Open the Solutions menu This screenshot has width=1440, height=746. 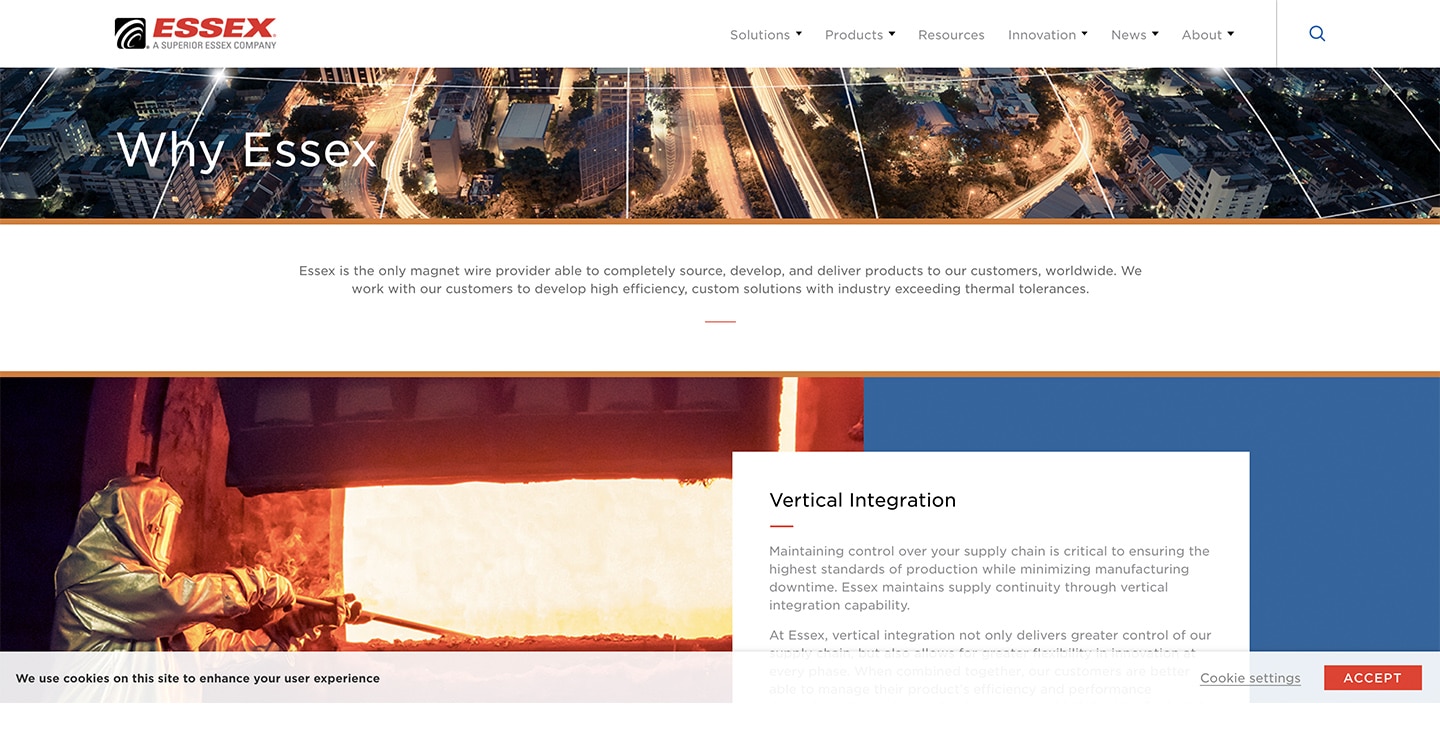[759, 35]
